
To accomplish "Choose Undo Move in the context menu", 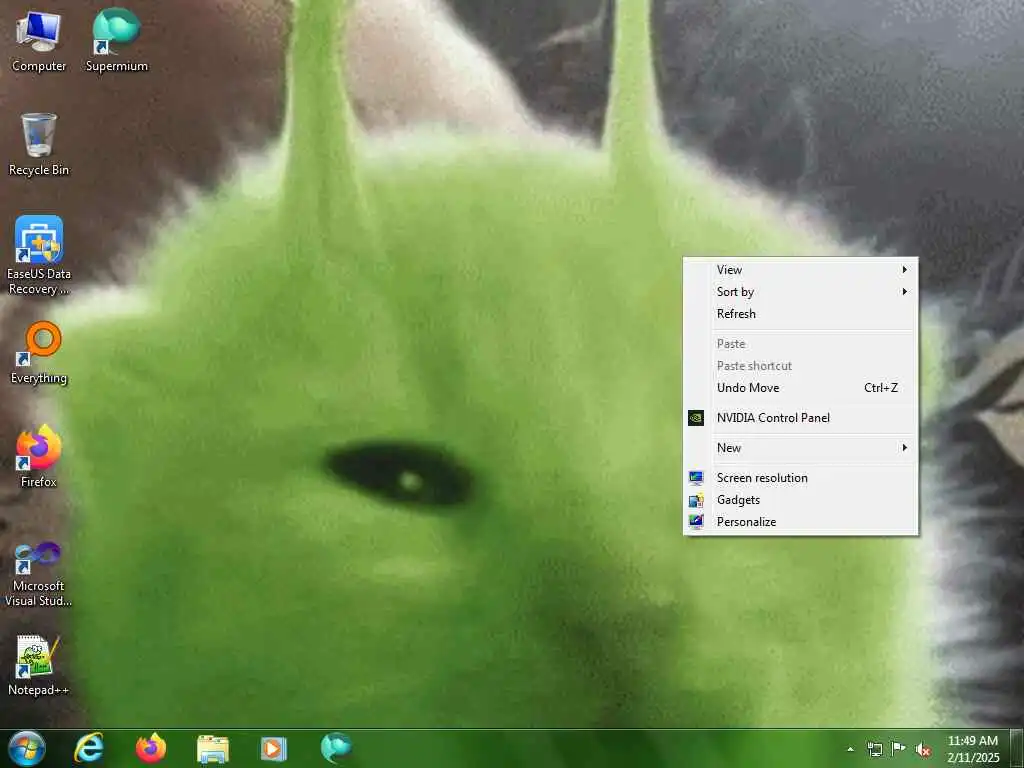I will [801, 388].
